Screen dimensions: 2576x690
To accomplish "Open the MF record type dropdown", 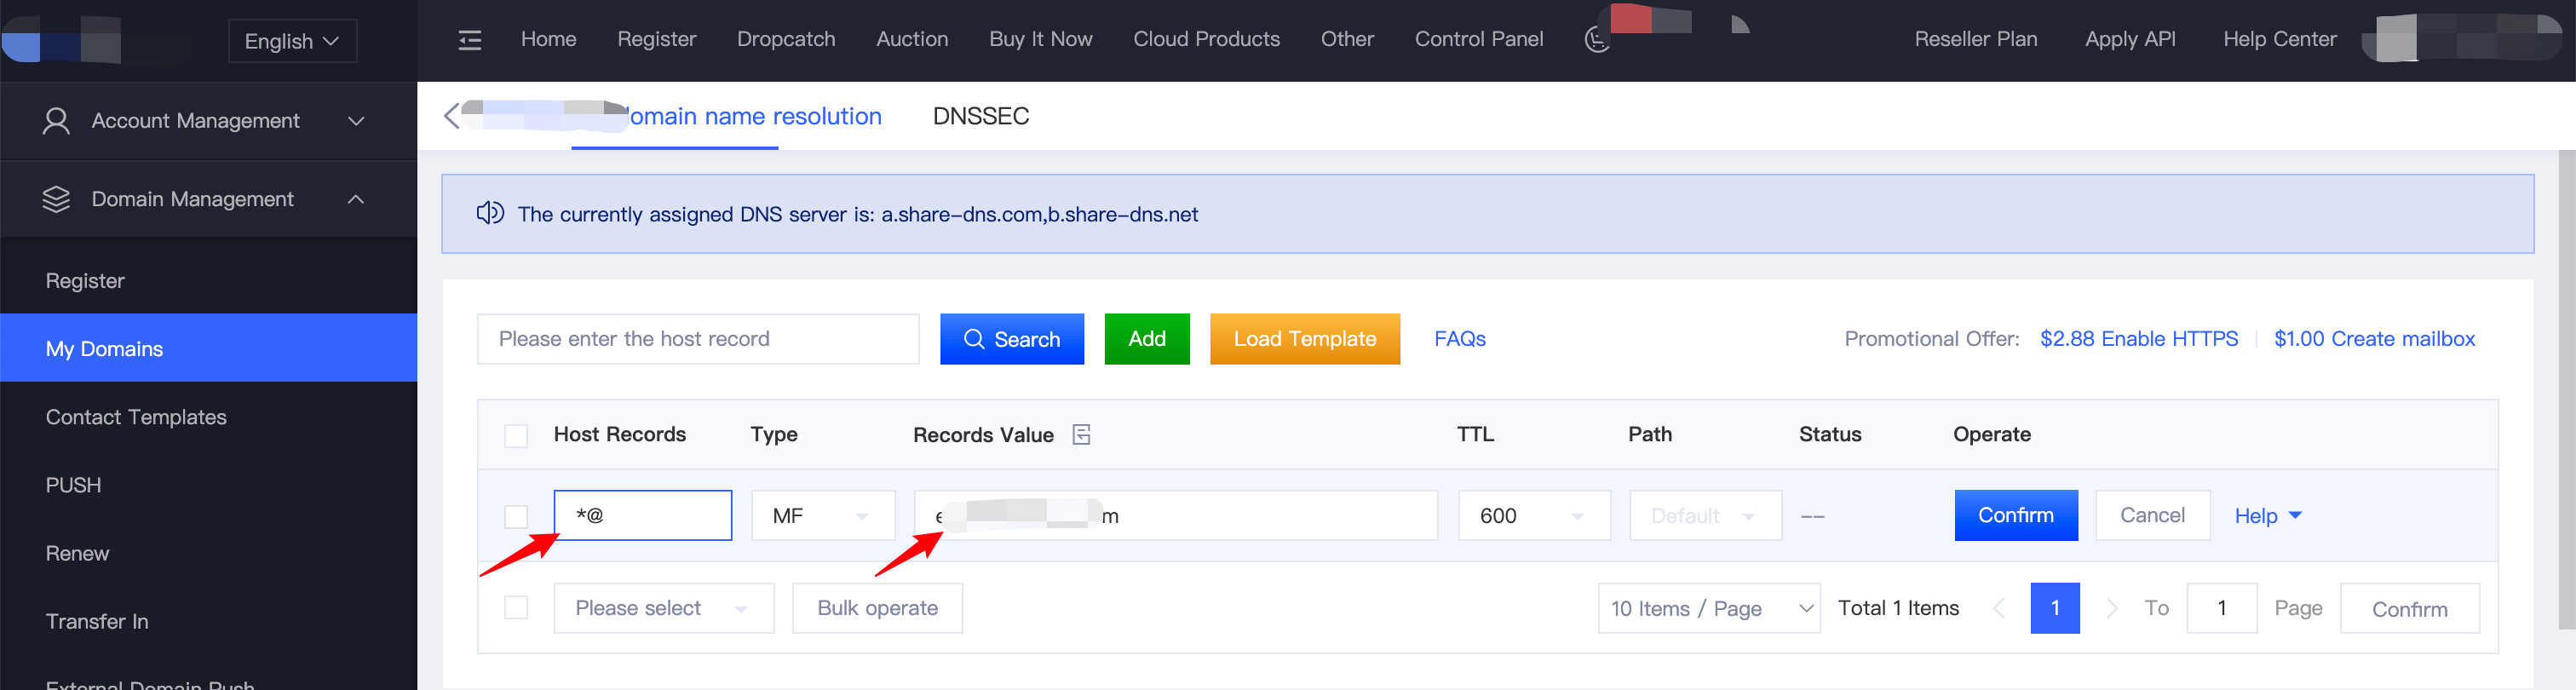I will point(823,516).
